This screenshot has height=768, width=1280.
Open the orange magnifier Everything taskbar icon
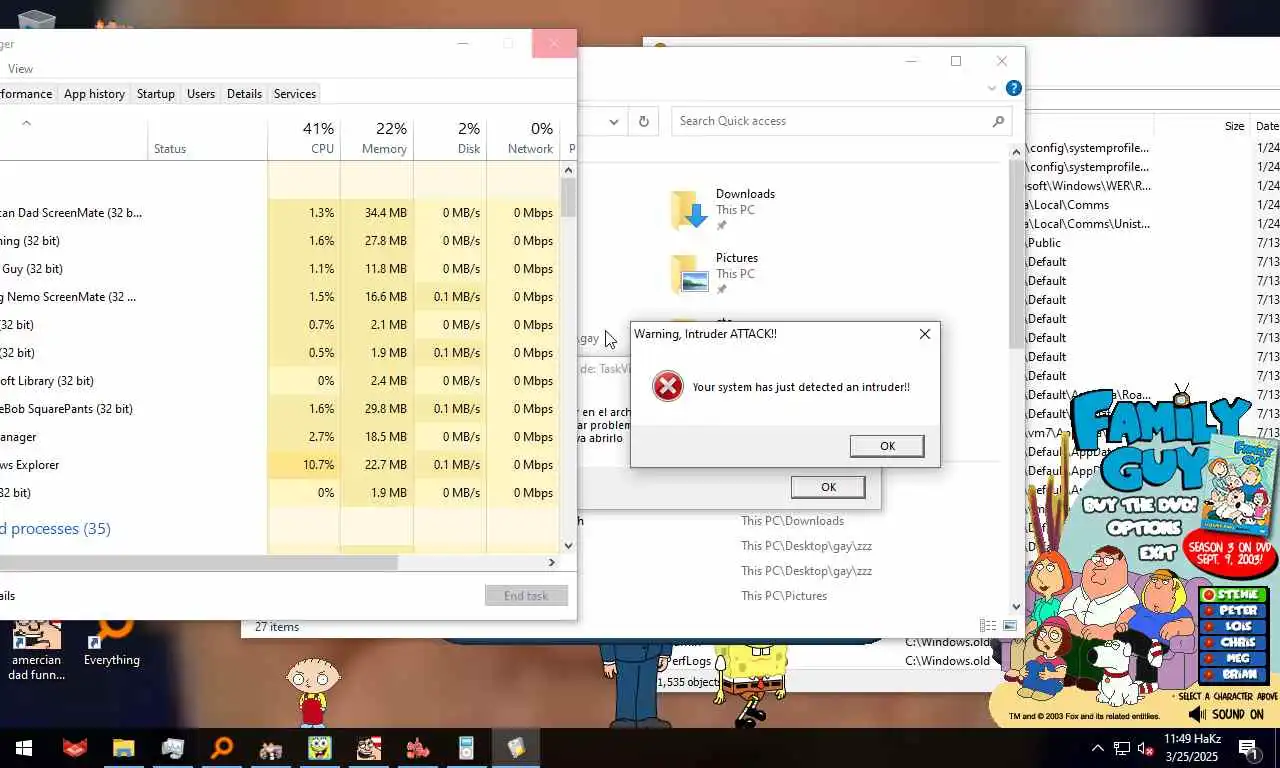[x=221, y=748]
